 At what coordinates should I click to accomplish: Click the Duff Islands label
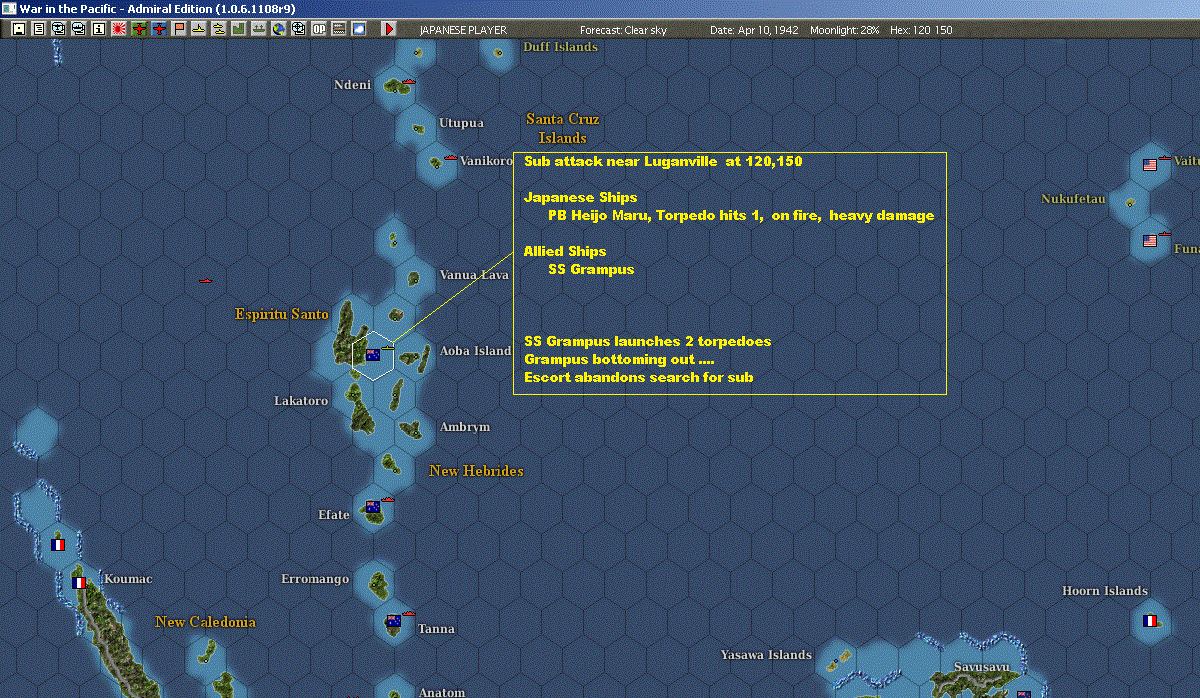click(560, 47)
